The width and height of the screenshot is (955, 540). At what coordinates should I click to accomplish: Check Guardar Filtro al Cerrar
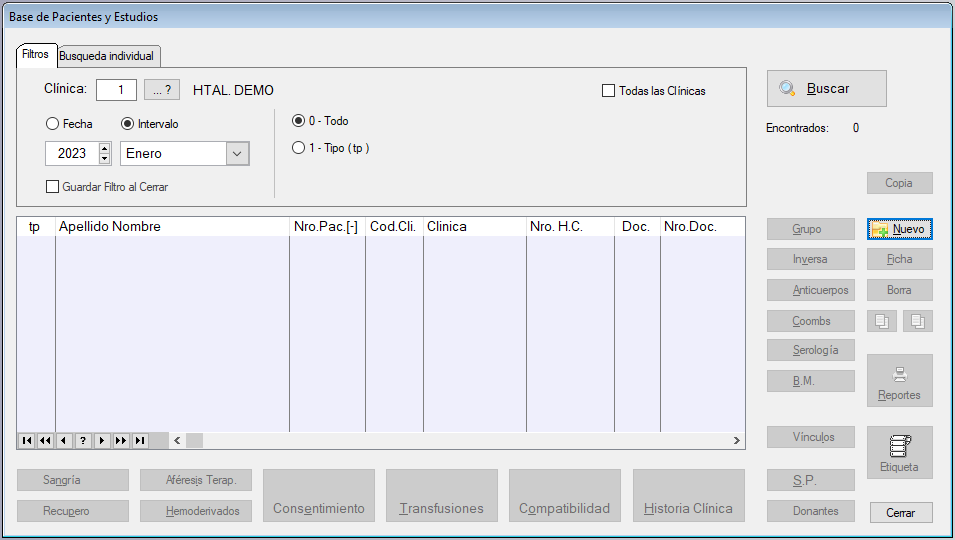(x=53, y=186)
